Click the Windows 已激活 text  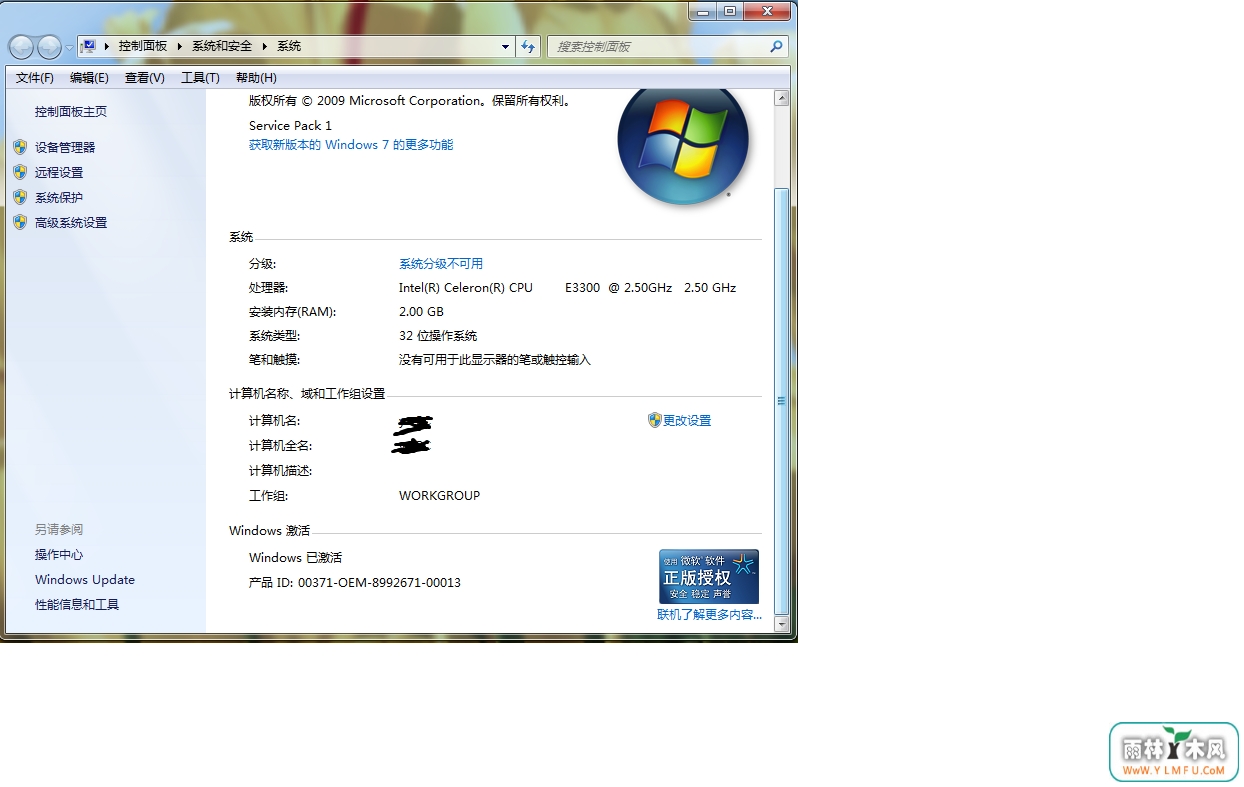tap(295, 558)
